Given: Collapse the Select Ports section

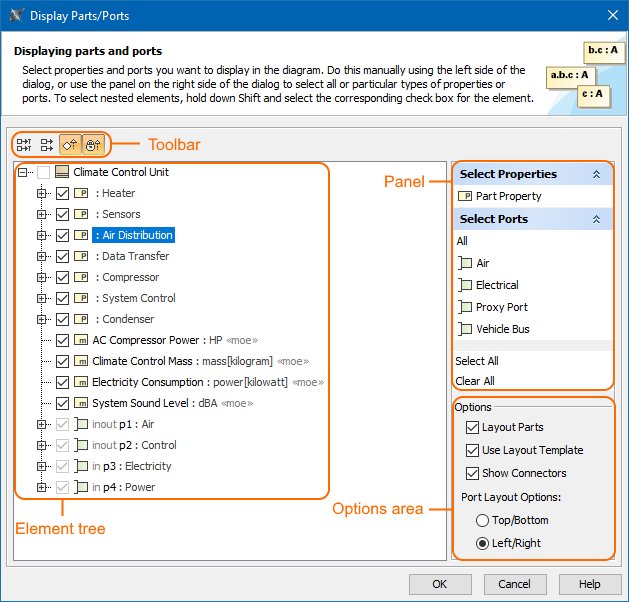Looking at the screenshot, I should pyautogui.click(x=597, y=219).
